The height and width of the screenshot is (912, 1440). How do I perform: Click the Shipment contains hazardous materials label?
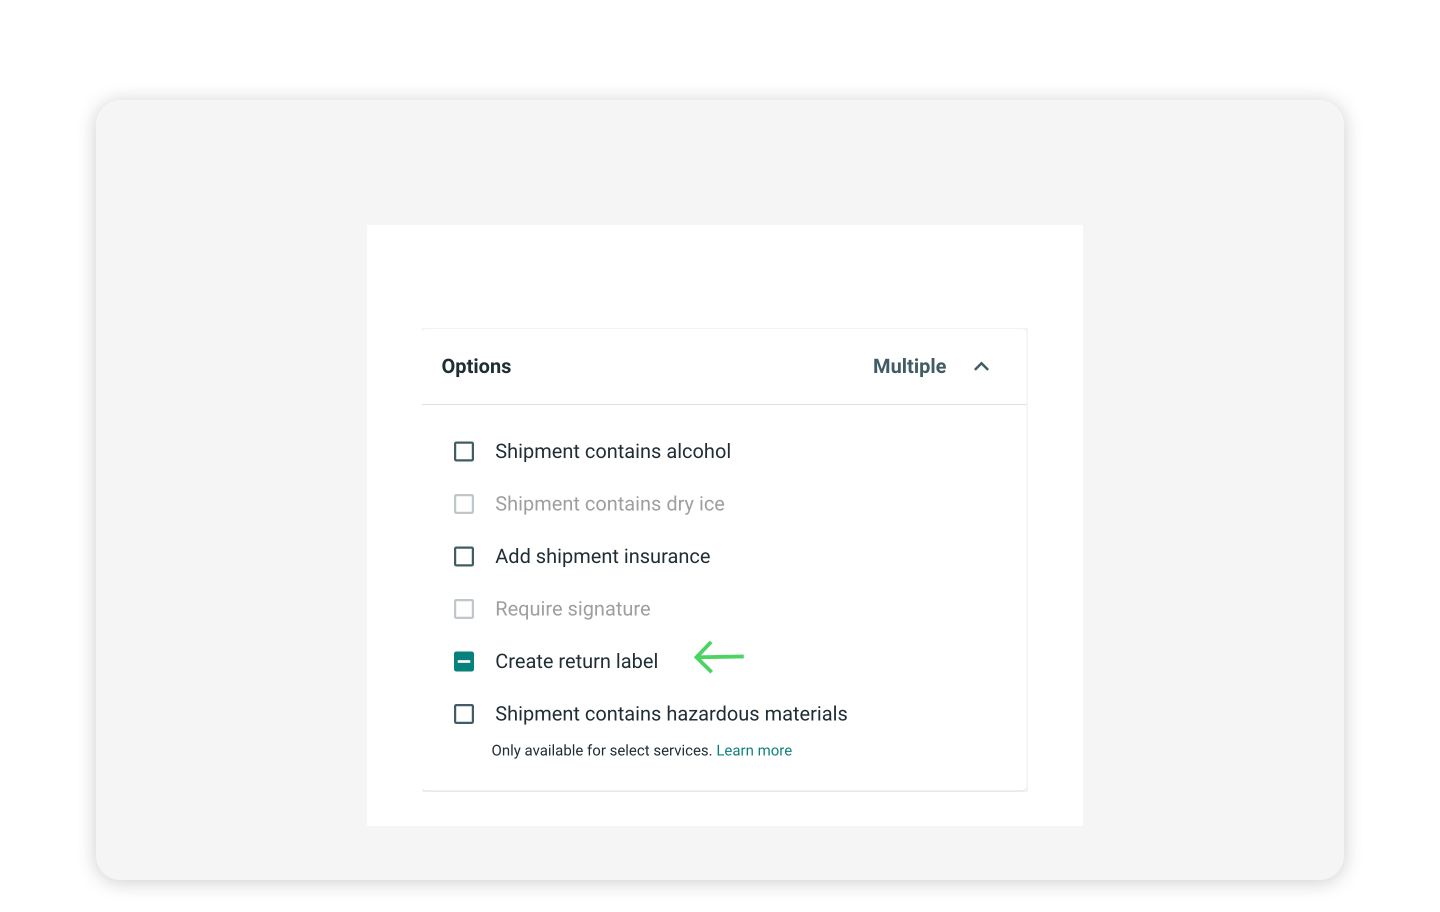pyautogui.click(x=671, y=714)
